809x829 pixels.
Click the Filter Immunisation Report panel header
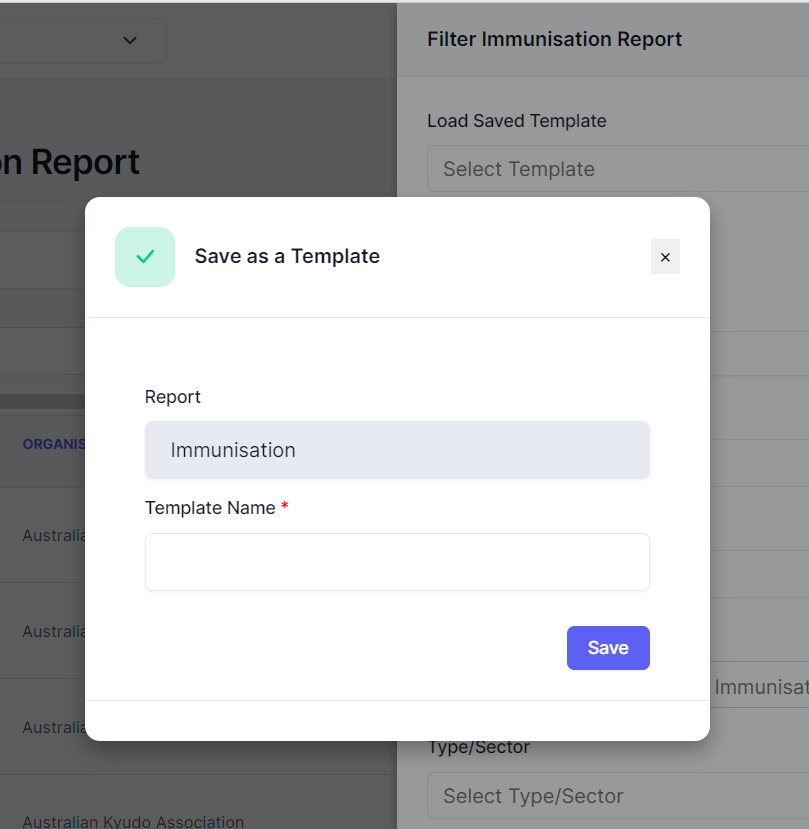[554, 39]
